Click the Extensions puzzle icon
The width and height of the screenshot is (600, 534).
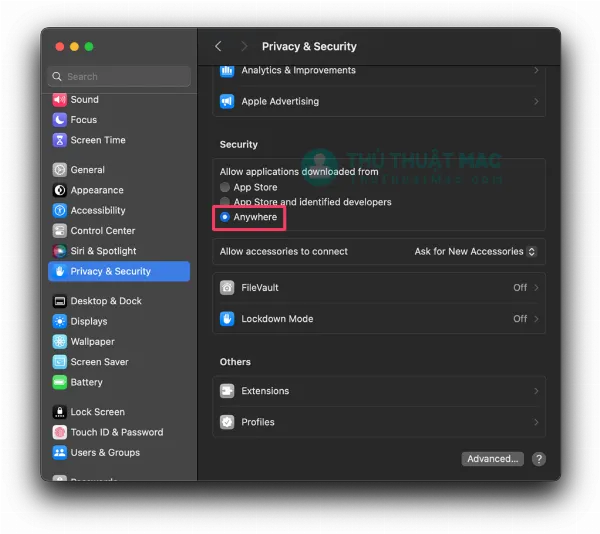click(227, 391)
